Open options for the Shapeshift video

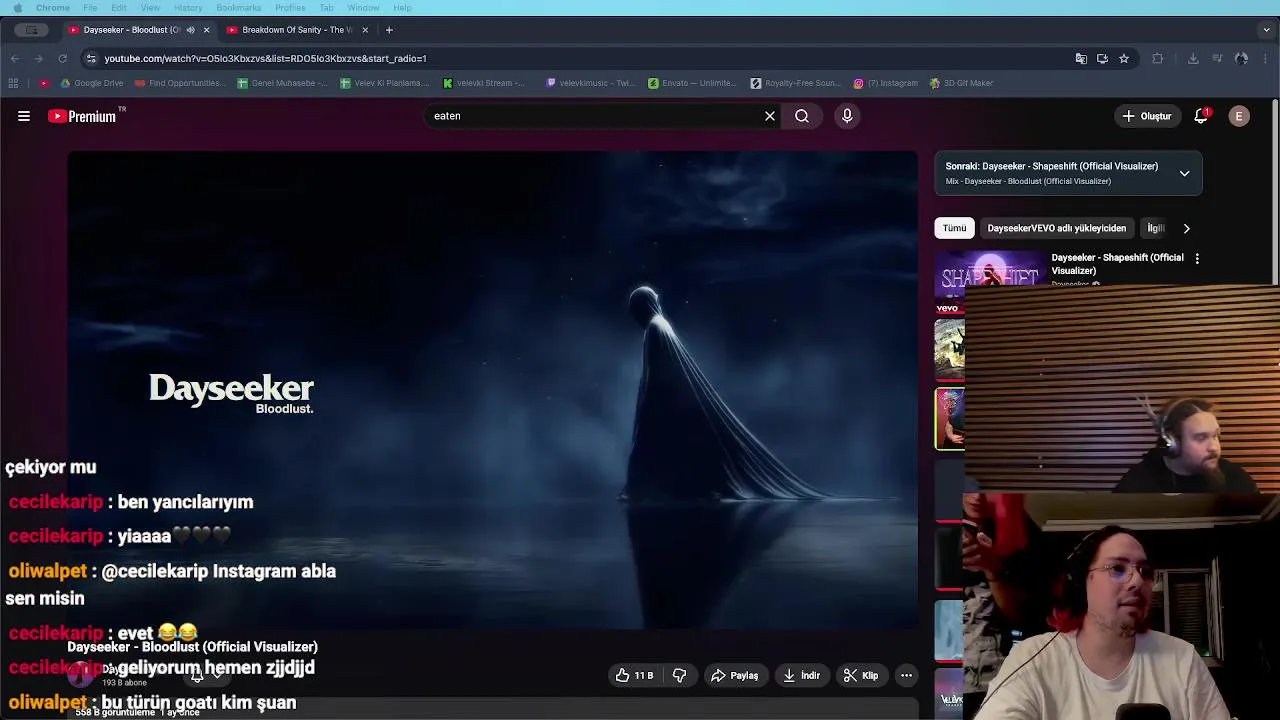click(1197, 259)
